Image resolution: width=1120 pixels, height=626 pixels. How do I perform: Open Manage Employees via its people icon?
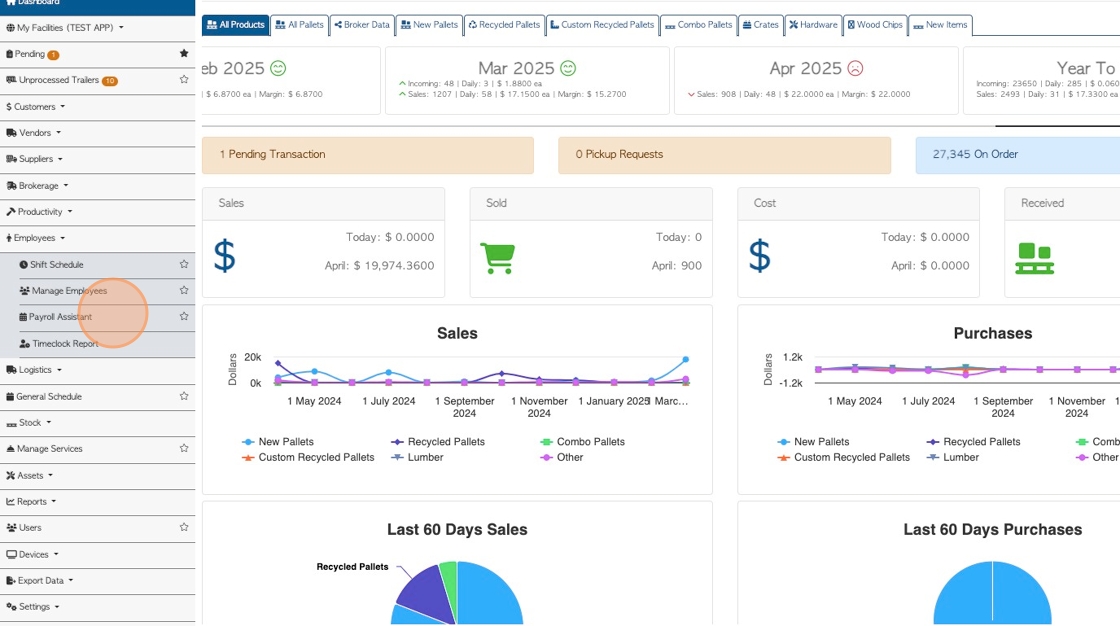pos(24,291)
